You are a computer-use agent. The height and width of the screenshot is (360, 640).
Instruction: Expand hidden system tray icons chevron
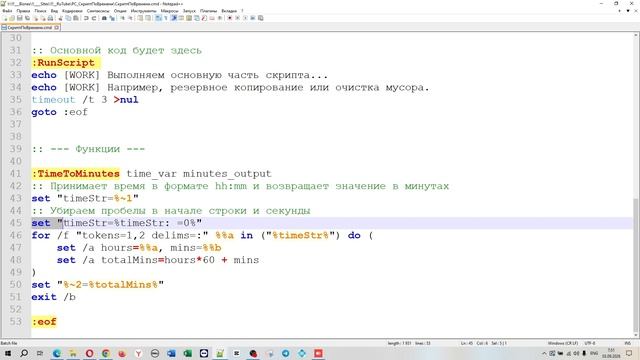[544, 353]
